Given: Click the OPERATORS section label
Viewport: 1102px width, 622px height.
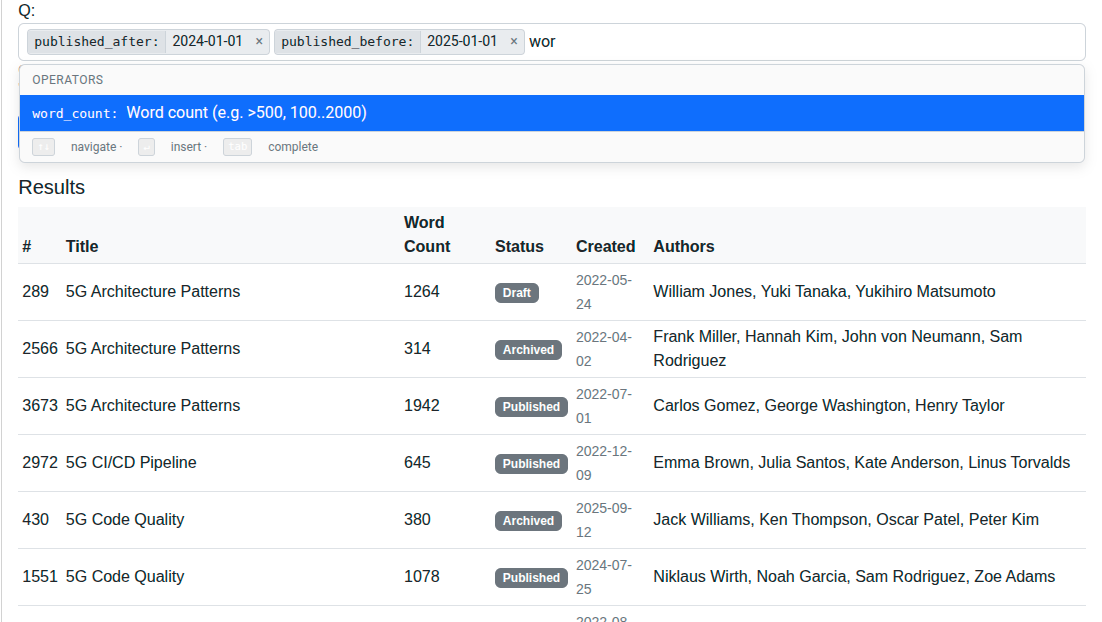Looking at the screenshot, I should tap(67, 80).
